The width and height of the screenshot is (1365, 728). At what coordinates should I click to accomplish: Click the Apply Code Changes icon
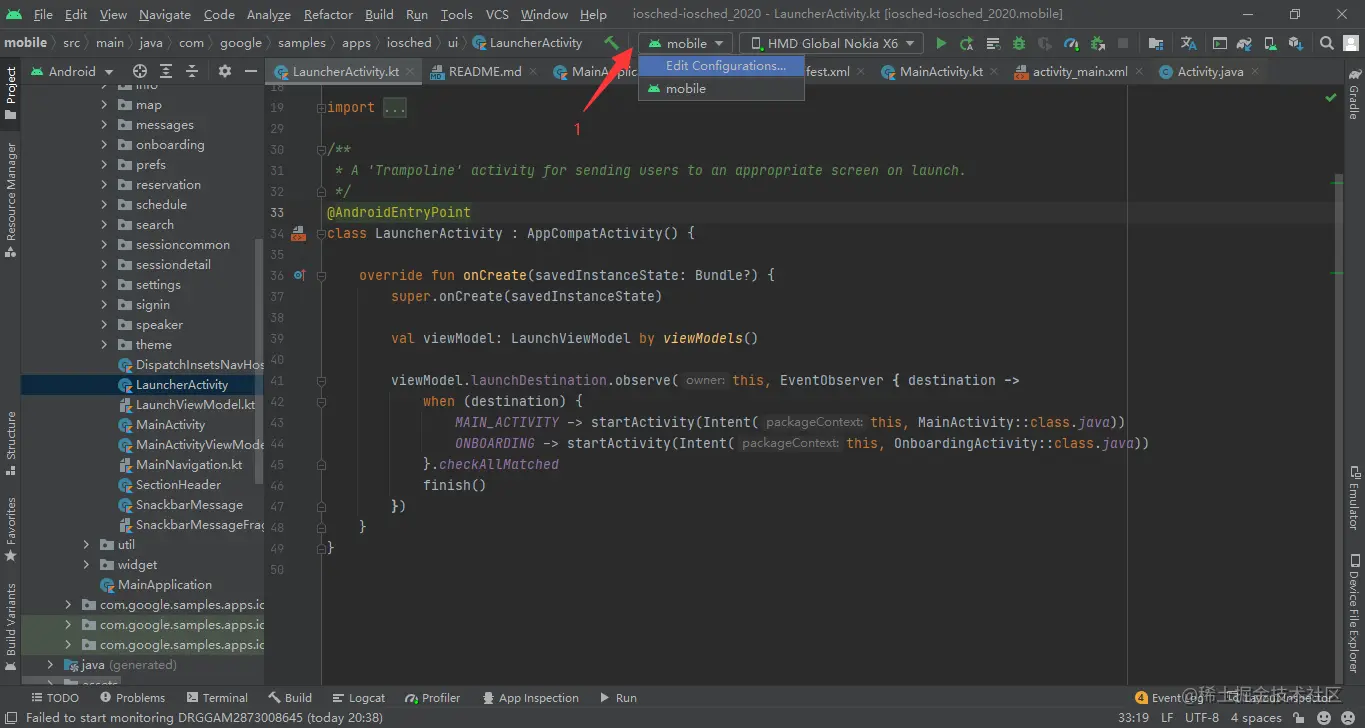pyautogui.click(x=993, y=43)
